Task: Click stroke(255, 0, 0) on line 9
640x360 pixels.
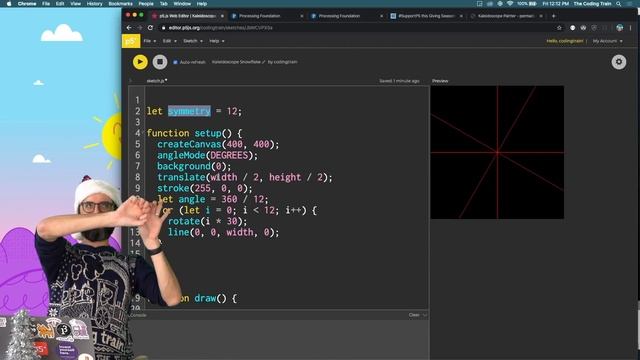Action: (x=205, y=188)
